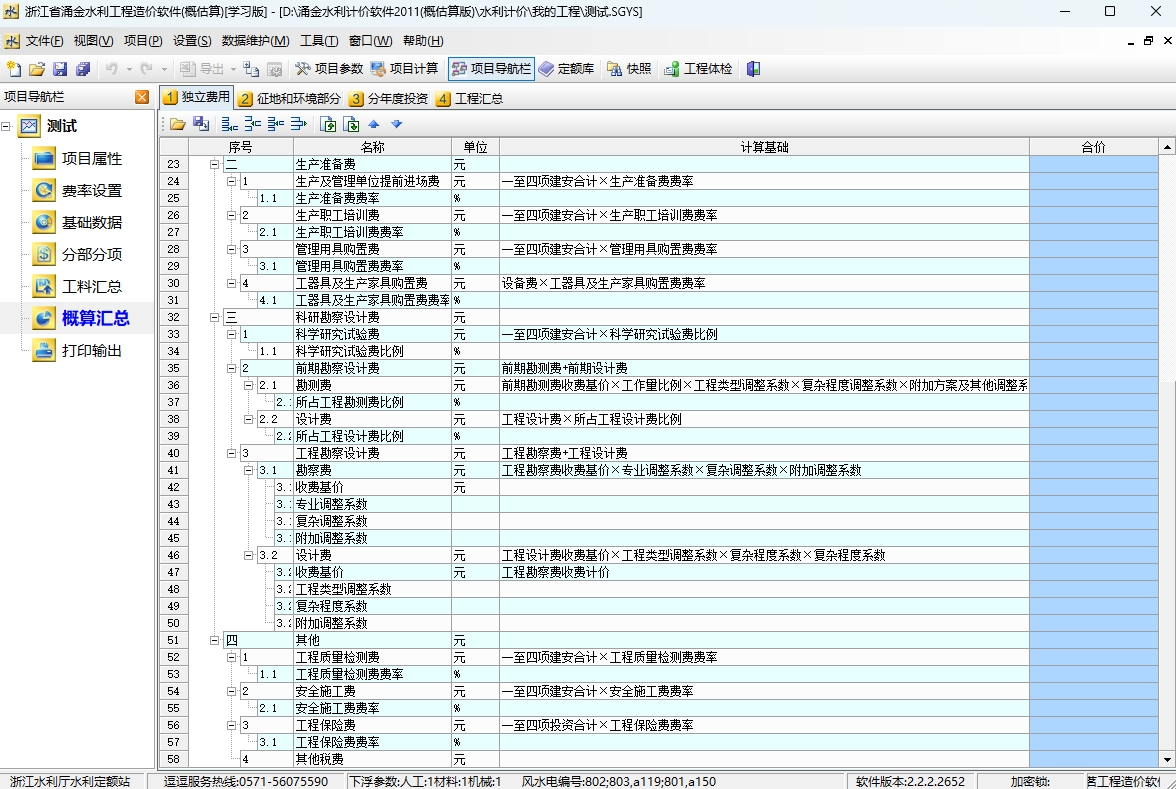Click the move up blue arrow icon
Image resolution: width=1176 pixels, height=789 pixels.
(374, 124)
